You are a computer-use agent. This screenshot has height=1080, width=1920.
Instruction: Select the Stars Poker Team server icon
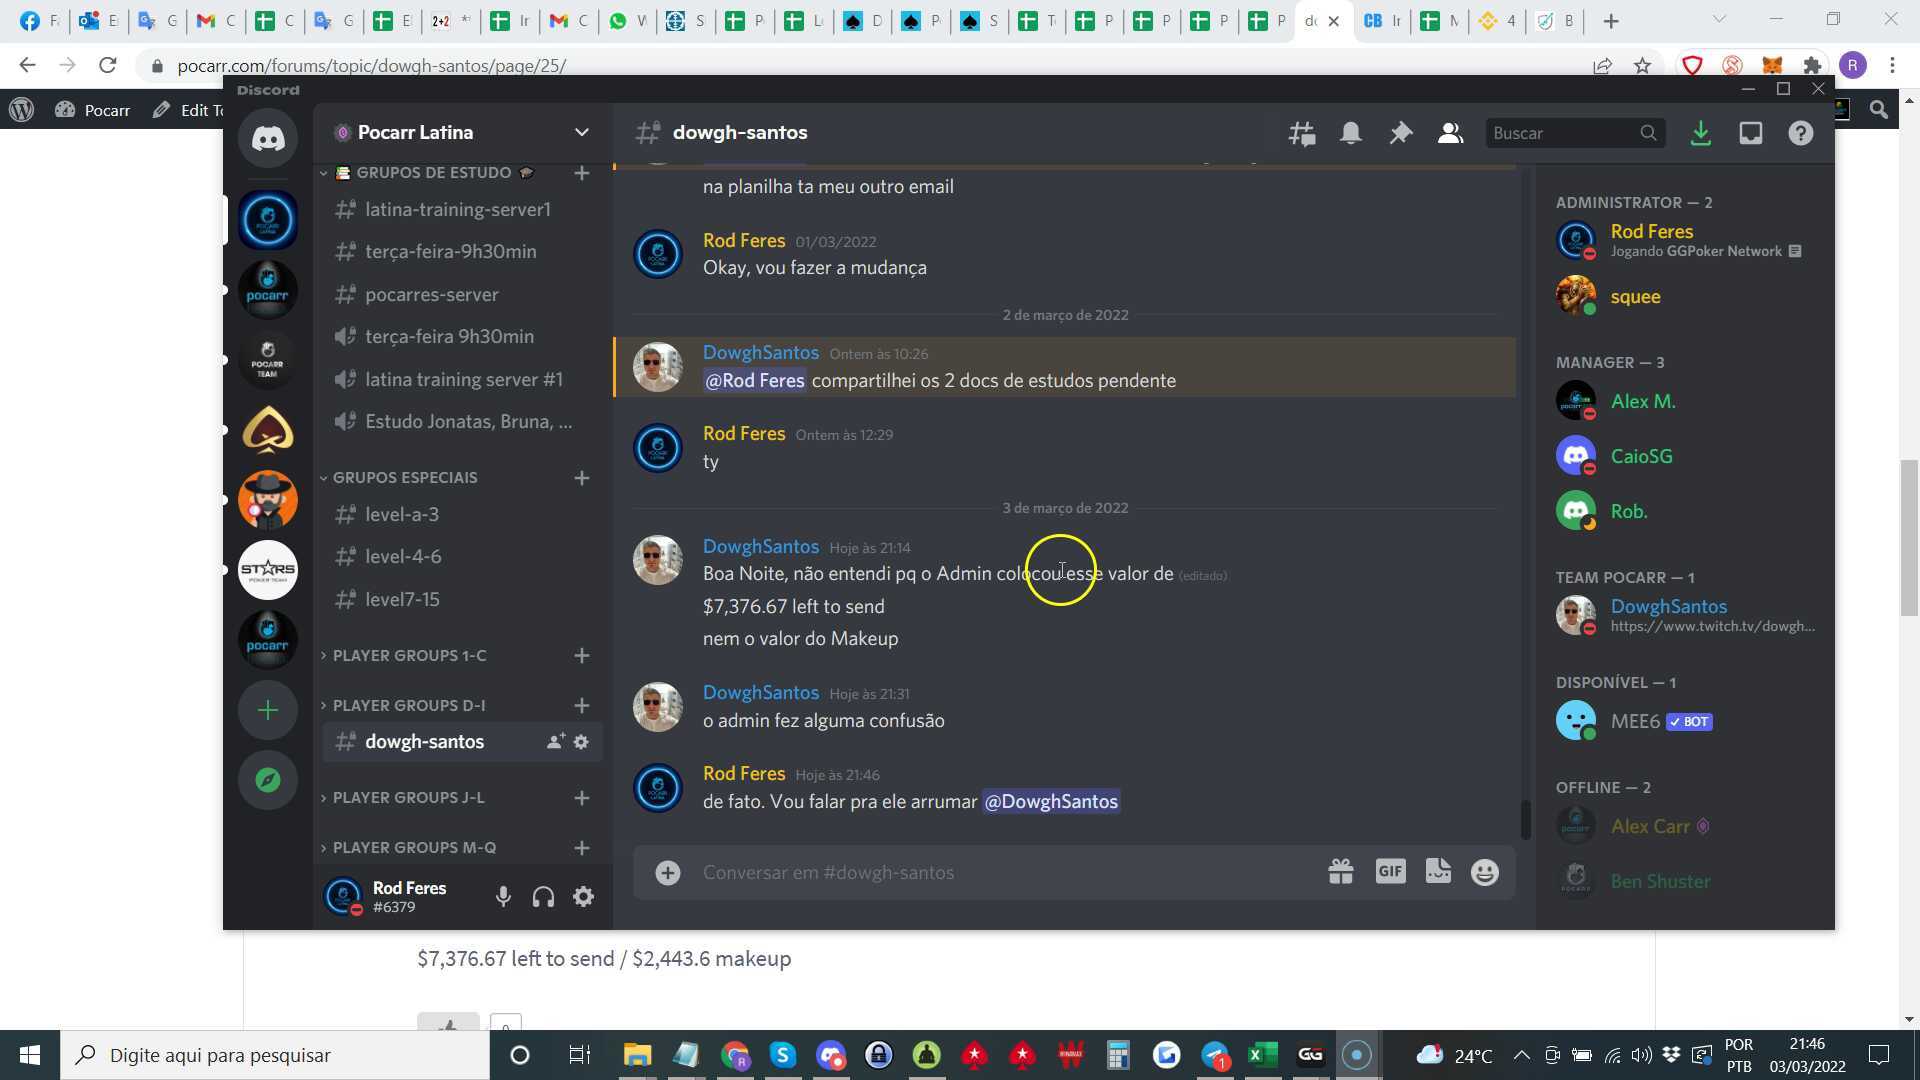point(267,570)
